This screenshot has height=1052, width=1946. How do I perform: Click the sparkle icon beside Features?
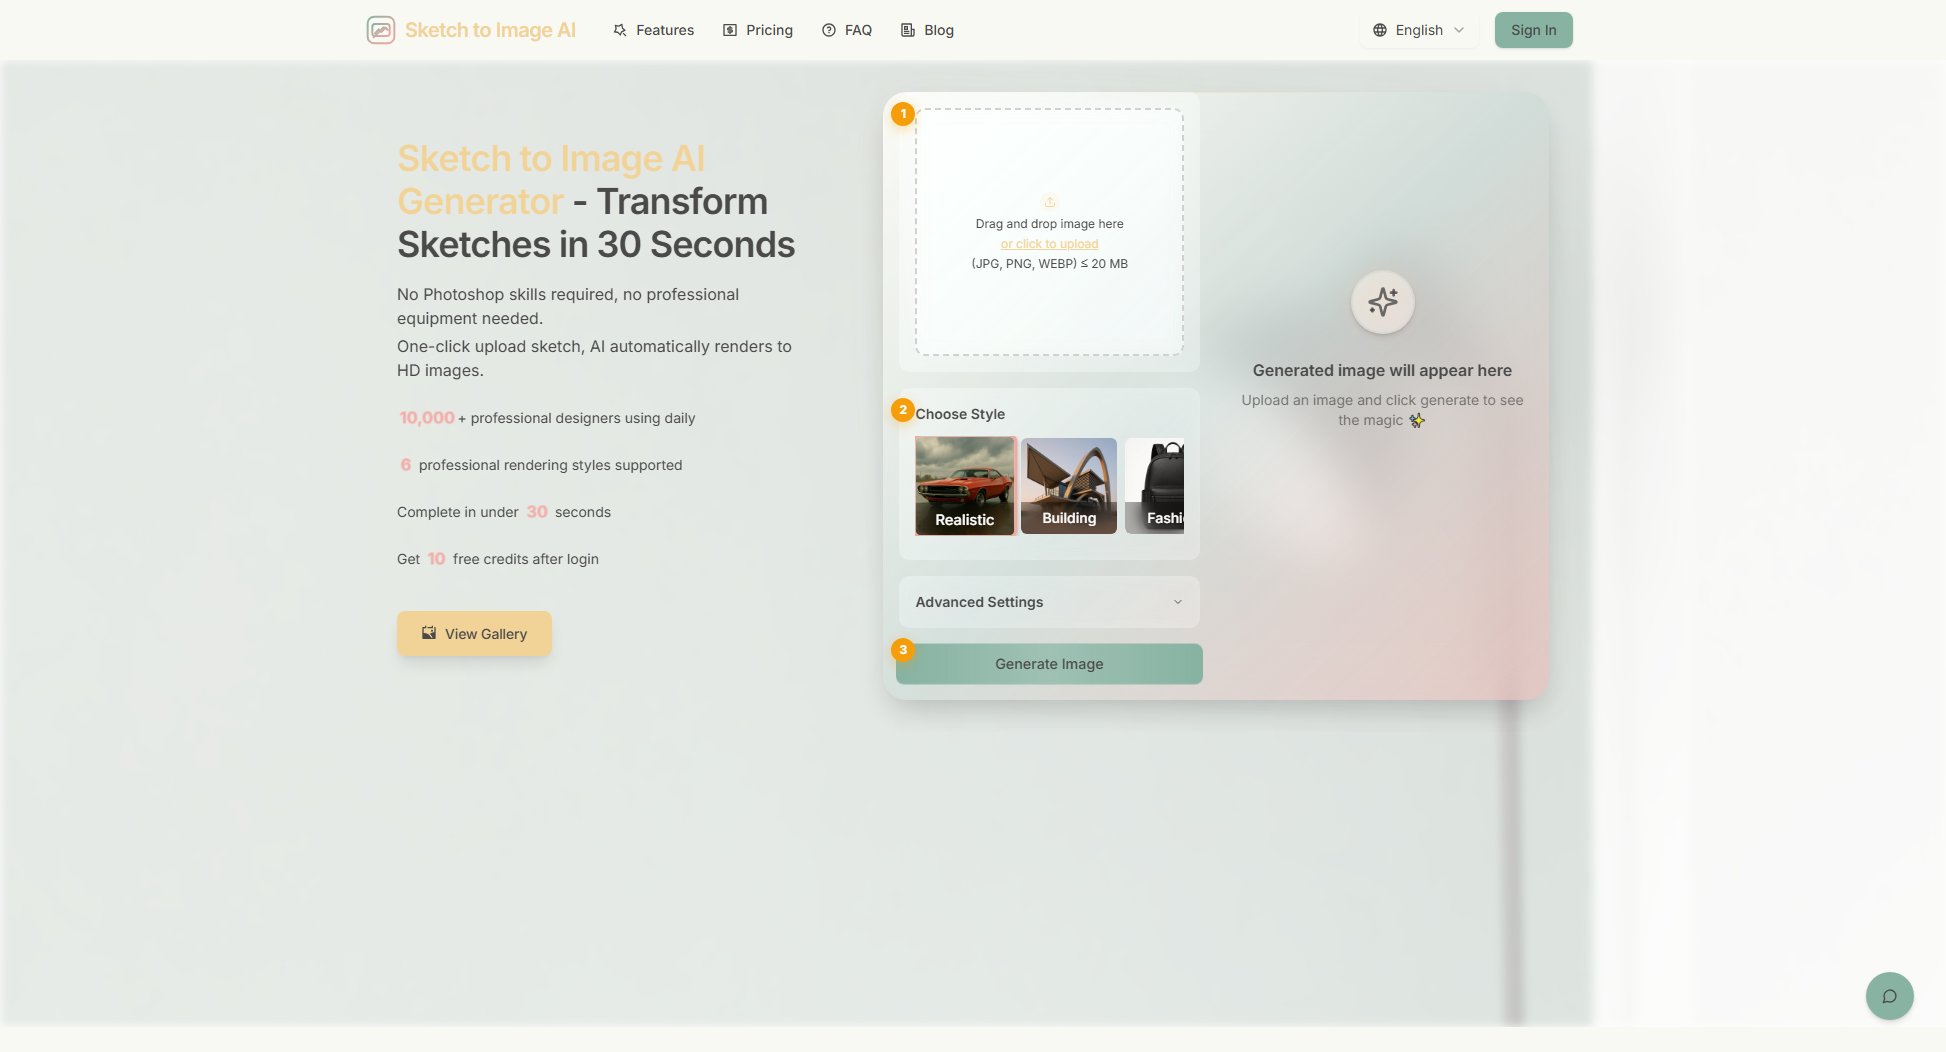[x=619, y=30]
